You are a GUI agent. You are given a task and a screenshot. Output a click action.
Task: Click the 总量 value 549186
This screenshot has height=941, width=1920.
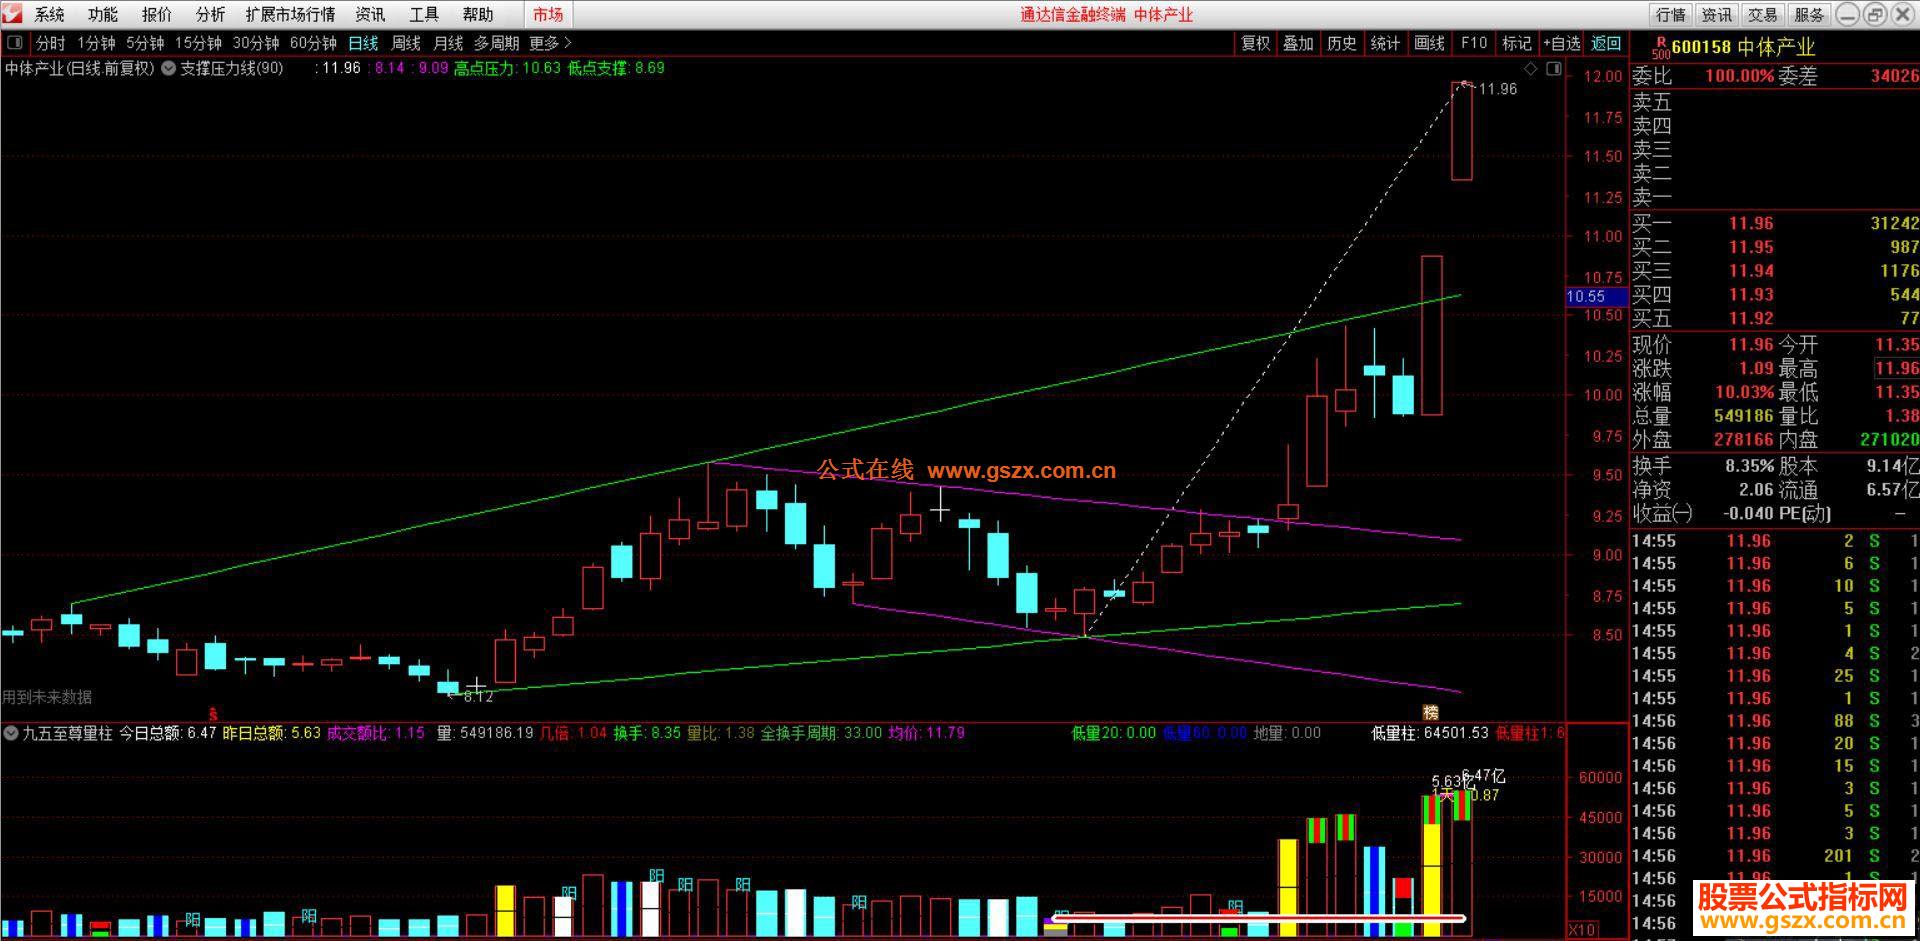pos(1743,416)
